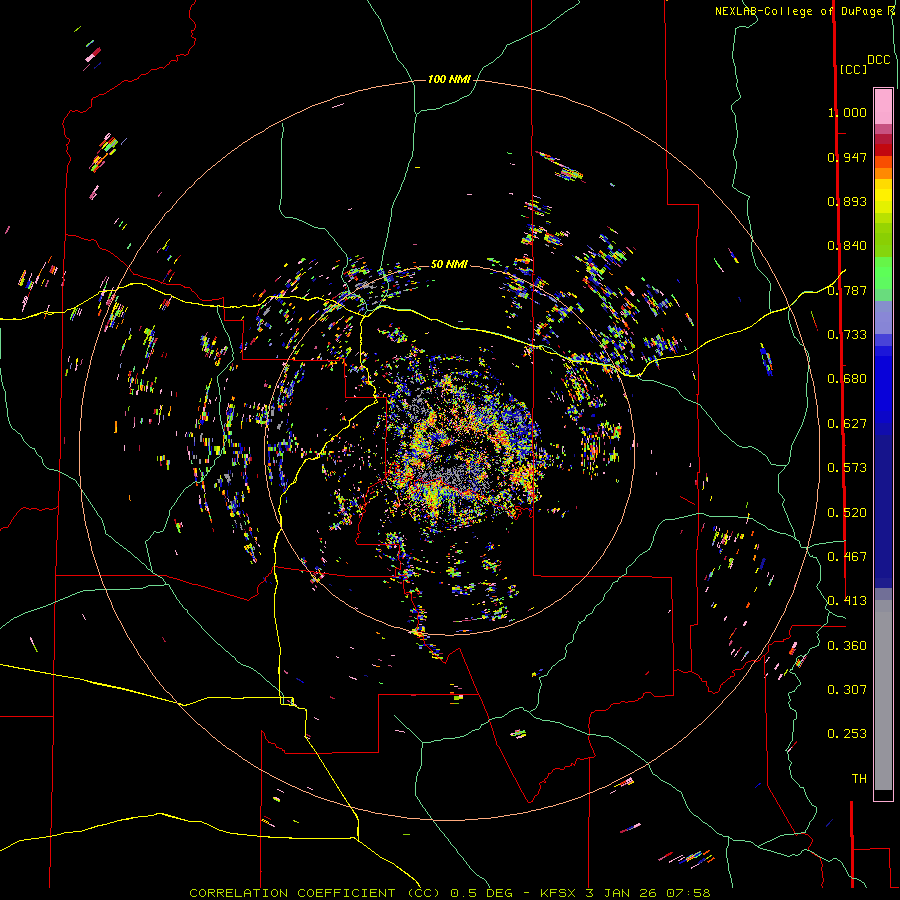Pick the bright green segment of the color bar

883,273
